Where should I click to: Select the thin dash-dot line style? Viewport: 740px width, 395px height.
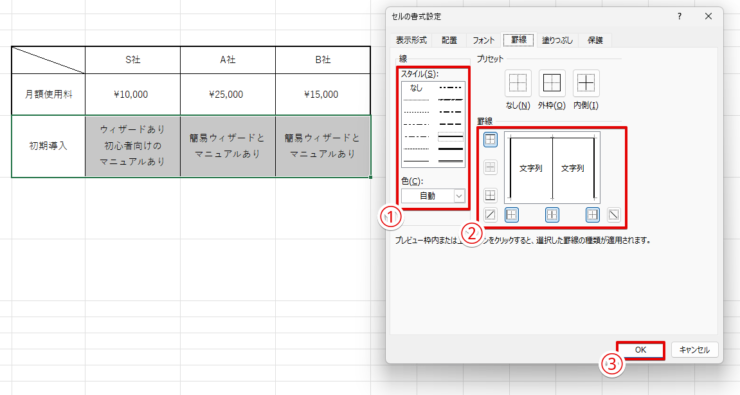pos(416,137)
